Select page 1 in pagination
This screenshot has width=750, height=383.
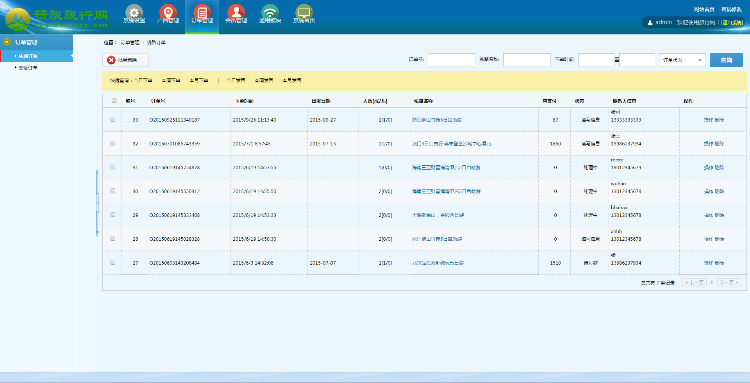tap(711, 283)
